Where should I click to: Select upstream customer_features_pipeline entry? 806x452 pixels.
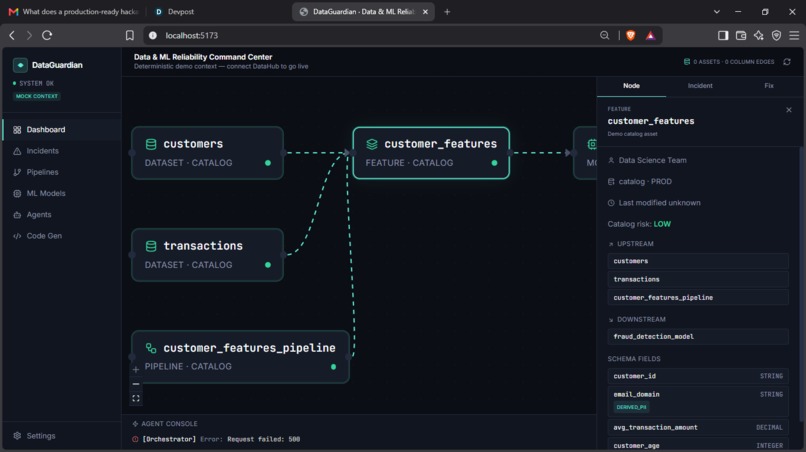click(698, 297)
